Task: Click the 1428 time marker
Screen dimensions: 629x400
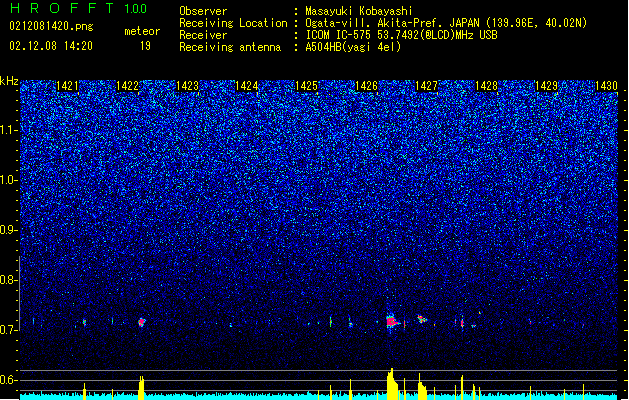Action: point(486,86)
